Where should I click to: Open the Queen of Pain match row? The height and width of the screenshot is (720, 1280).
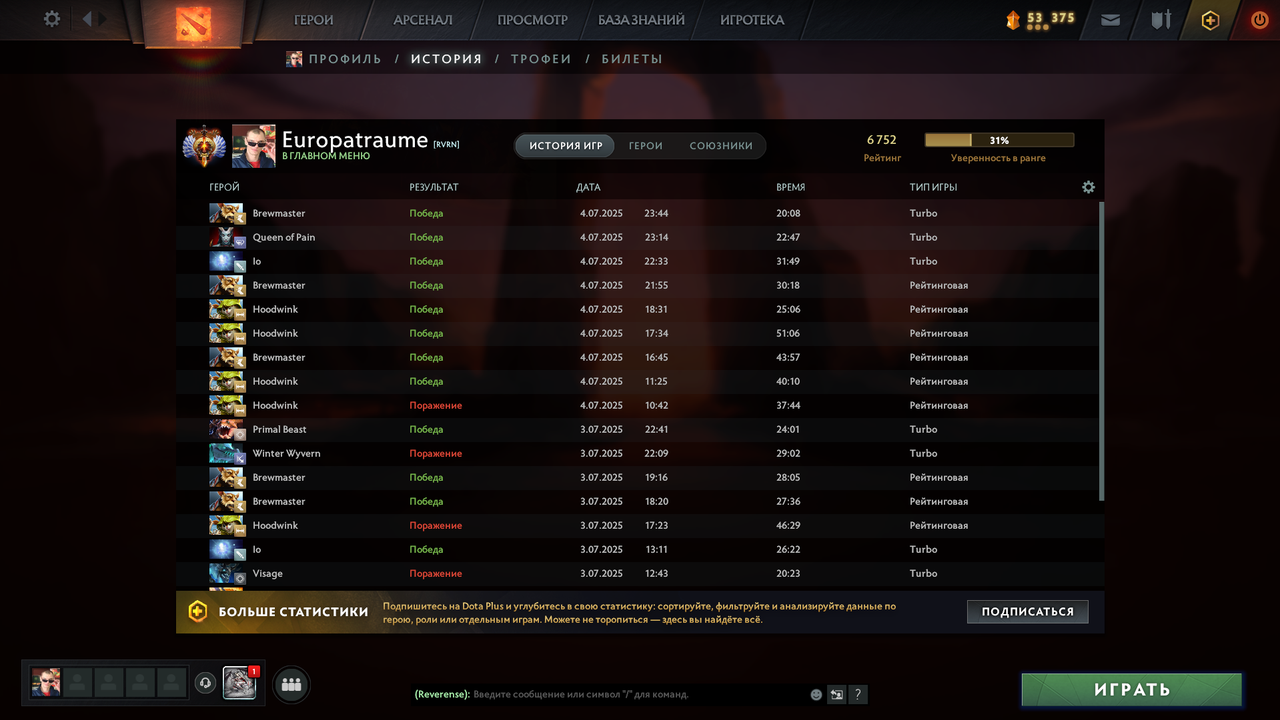(x=640, y=237)
